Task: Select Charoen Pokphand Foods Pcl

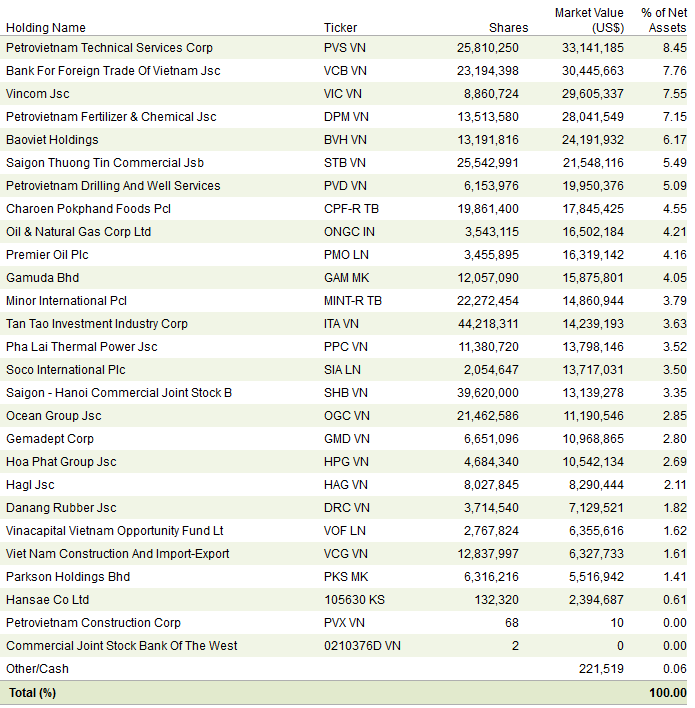Action: point(88,209)
